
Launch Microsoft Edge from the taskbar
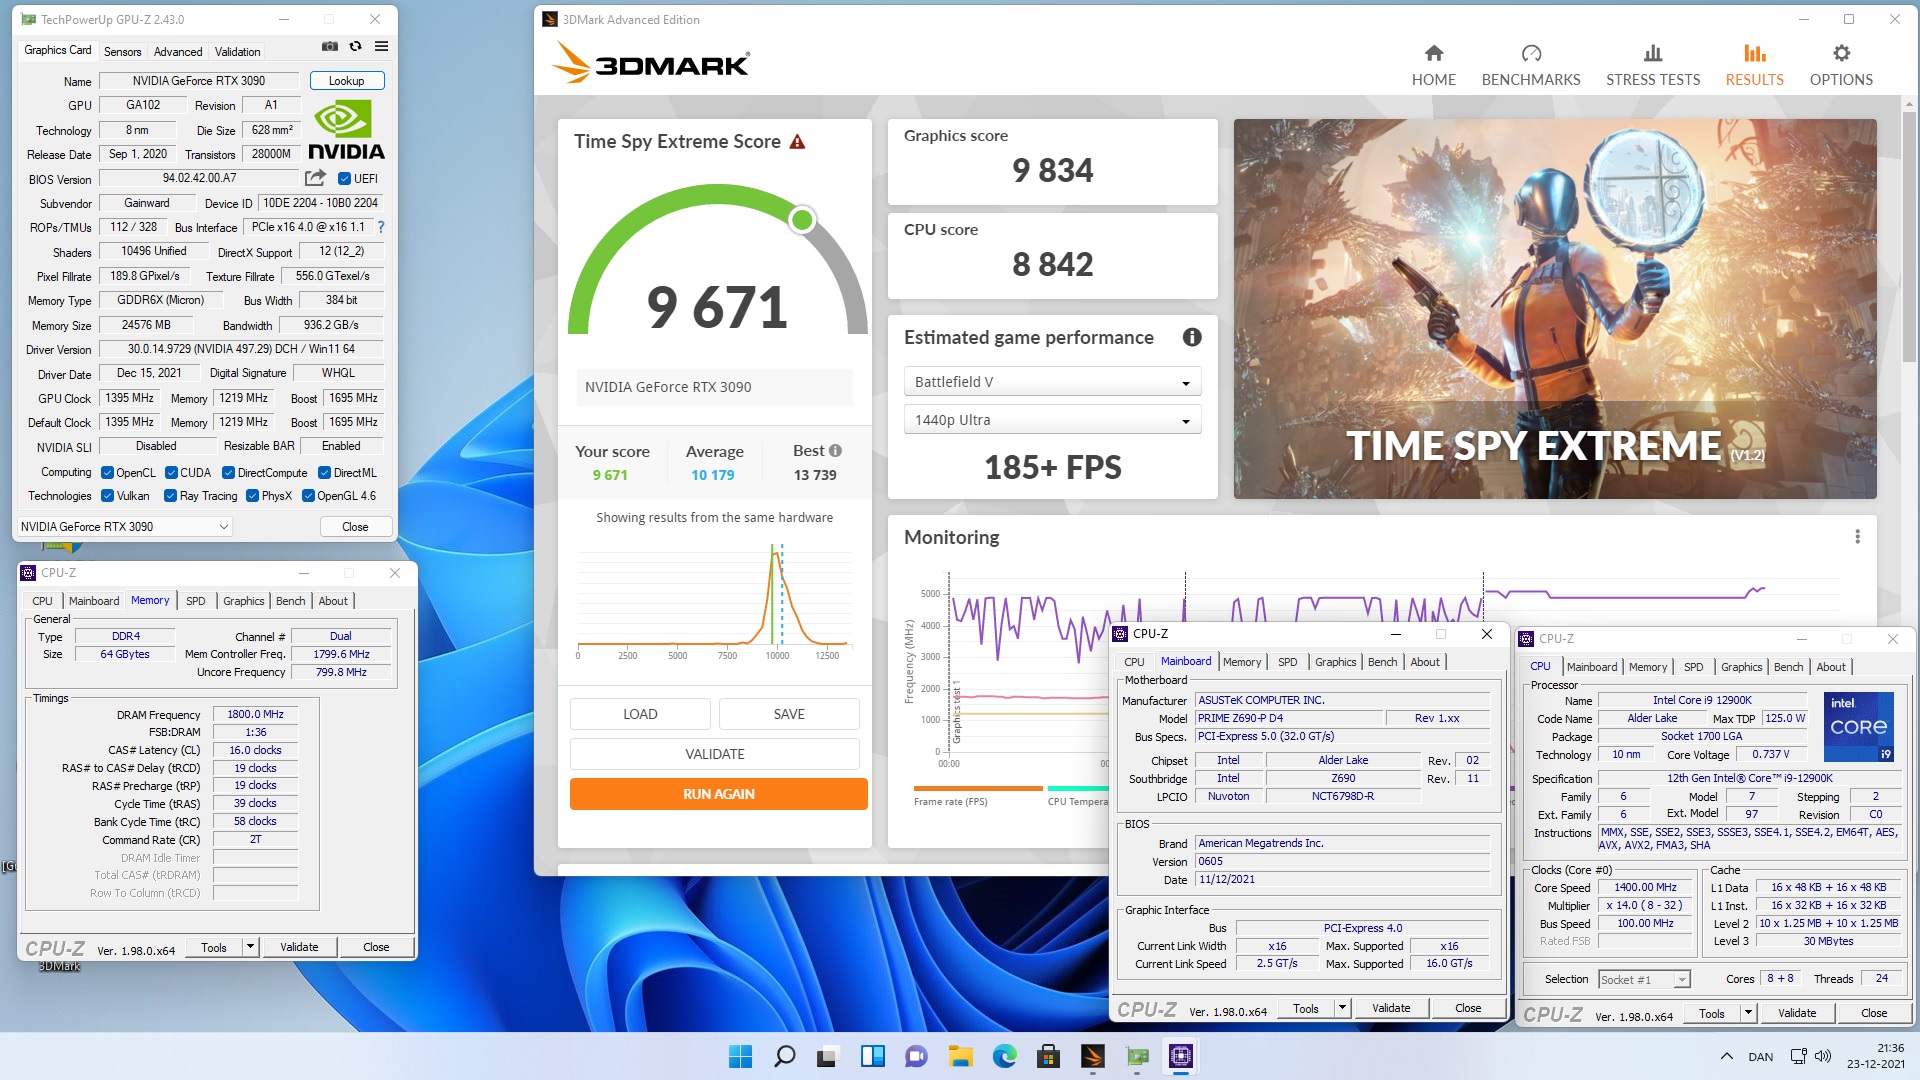tap(1004, 1056)
